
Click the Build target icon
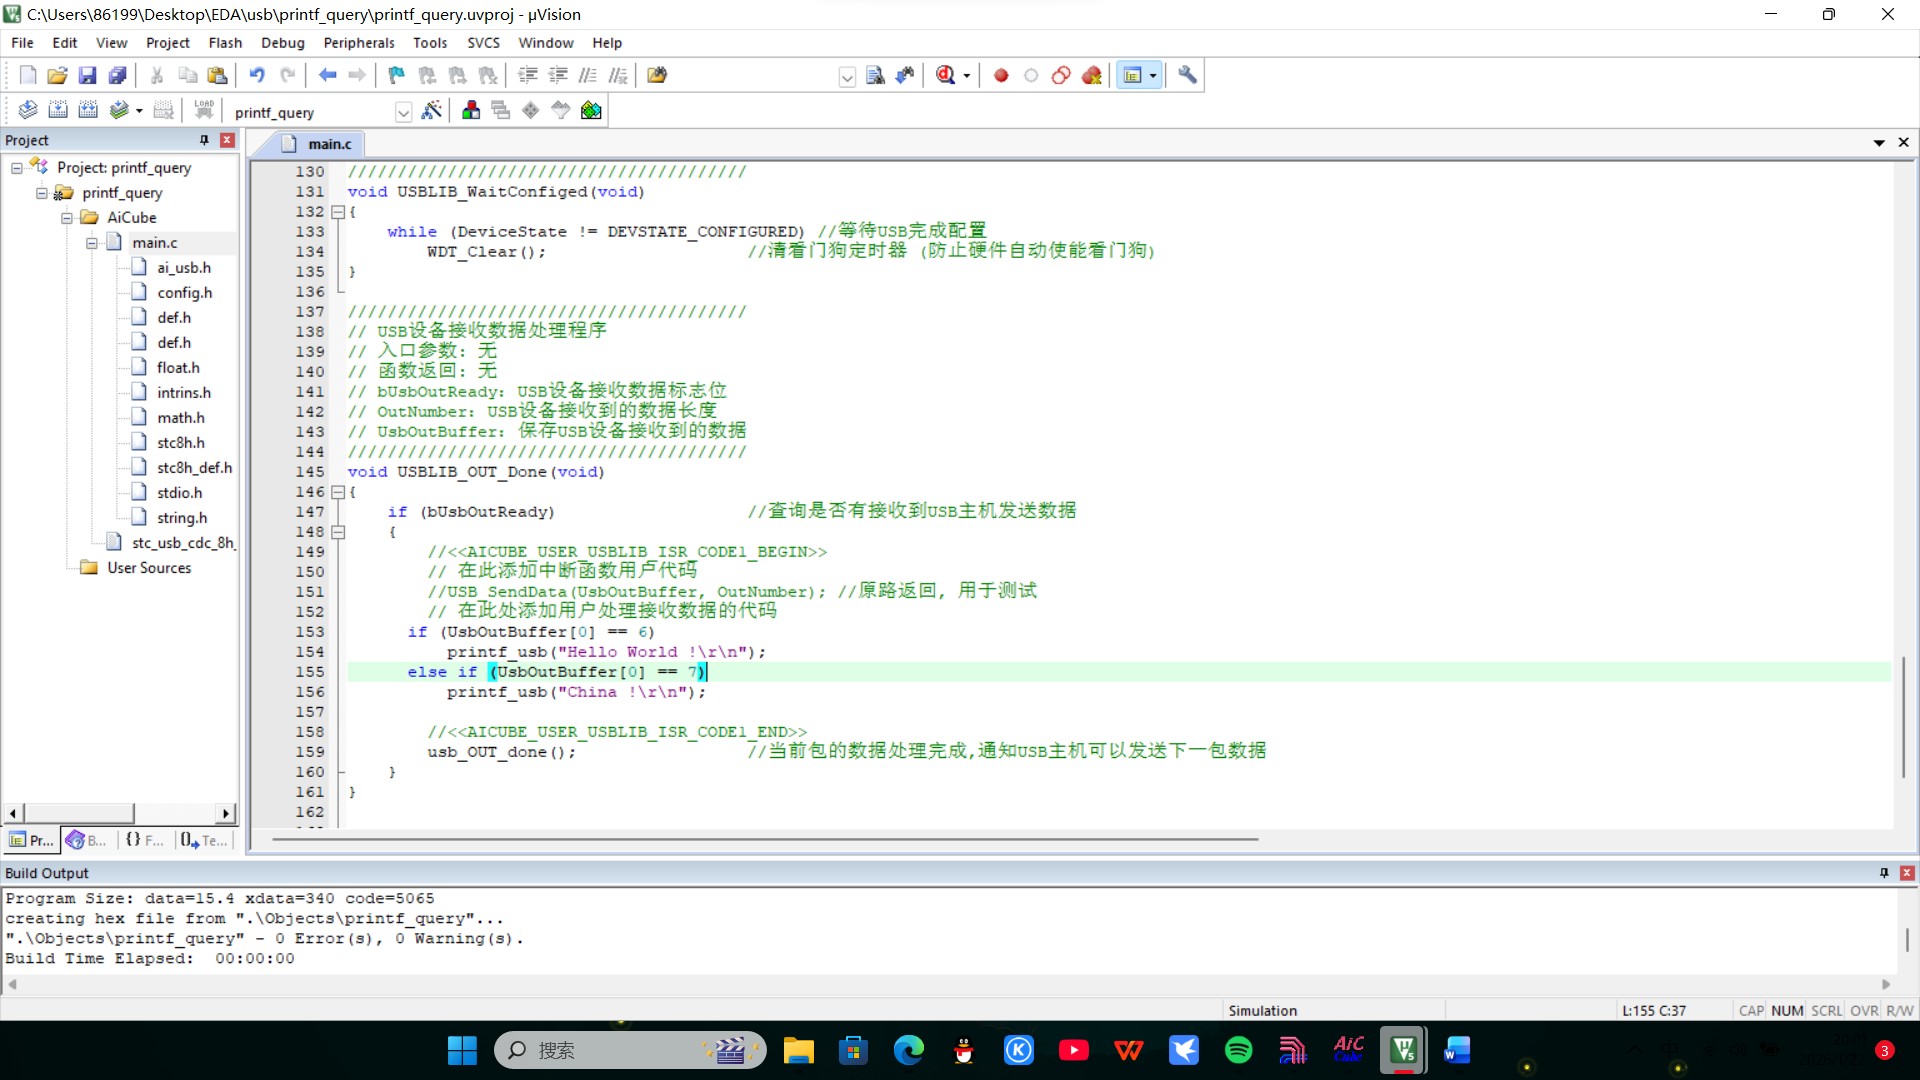click(x=58, y=111)
